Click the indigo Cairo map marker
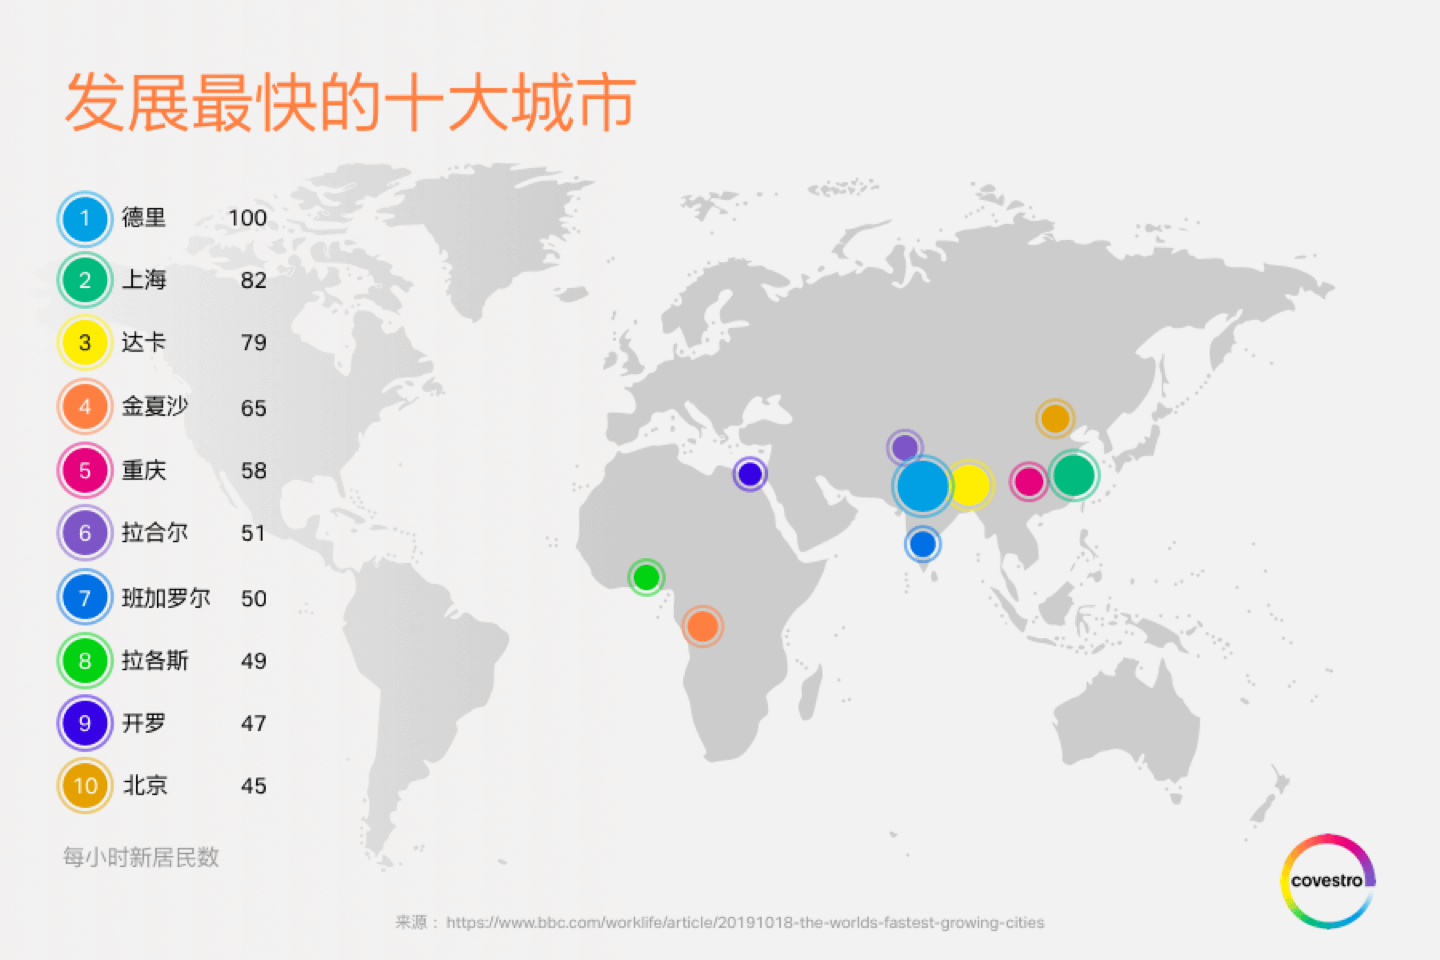1440x960 pixels. tap(750, 474)
